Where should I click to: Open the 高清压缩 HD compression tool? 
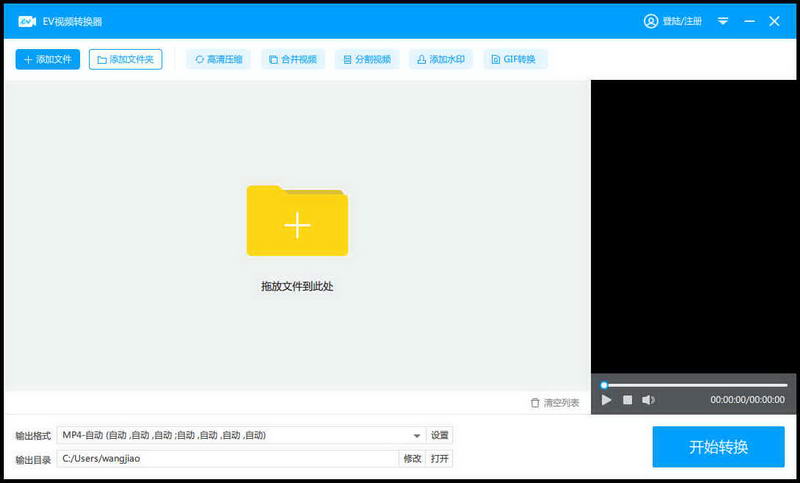point(218,59)
